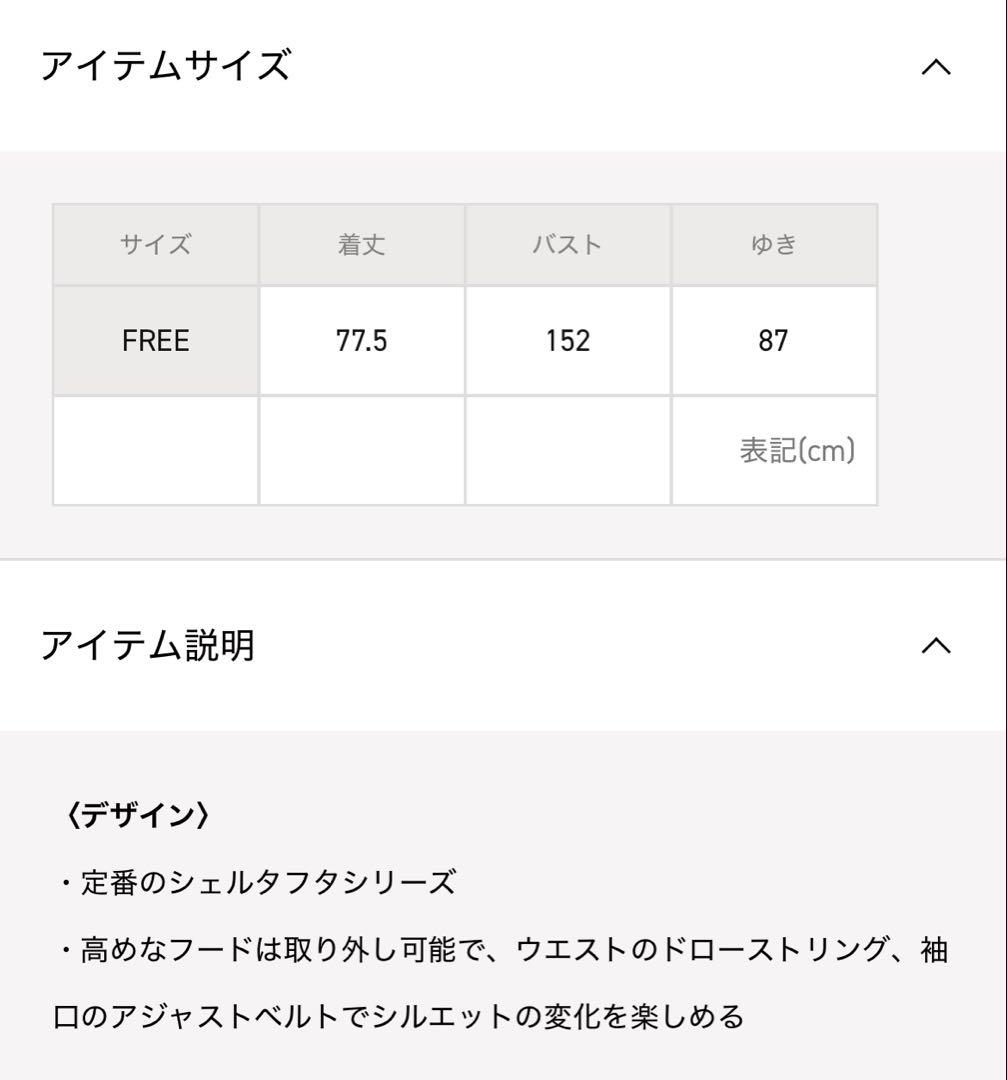This screenshot has height=1080, width=1007.
Task: Click the 高めなフードは取り外し可能 description line
Action: point(500,950)
